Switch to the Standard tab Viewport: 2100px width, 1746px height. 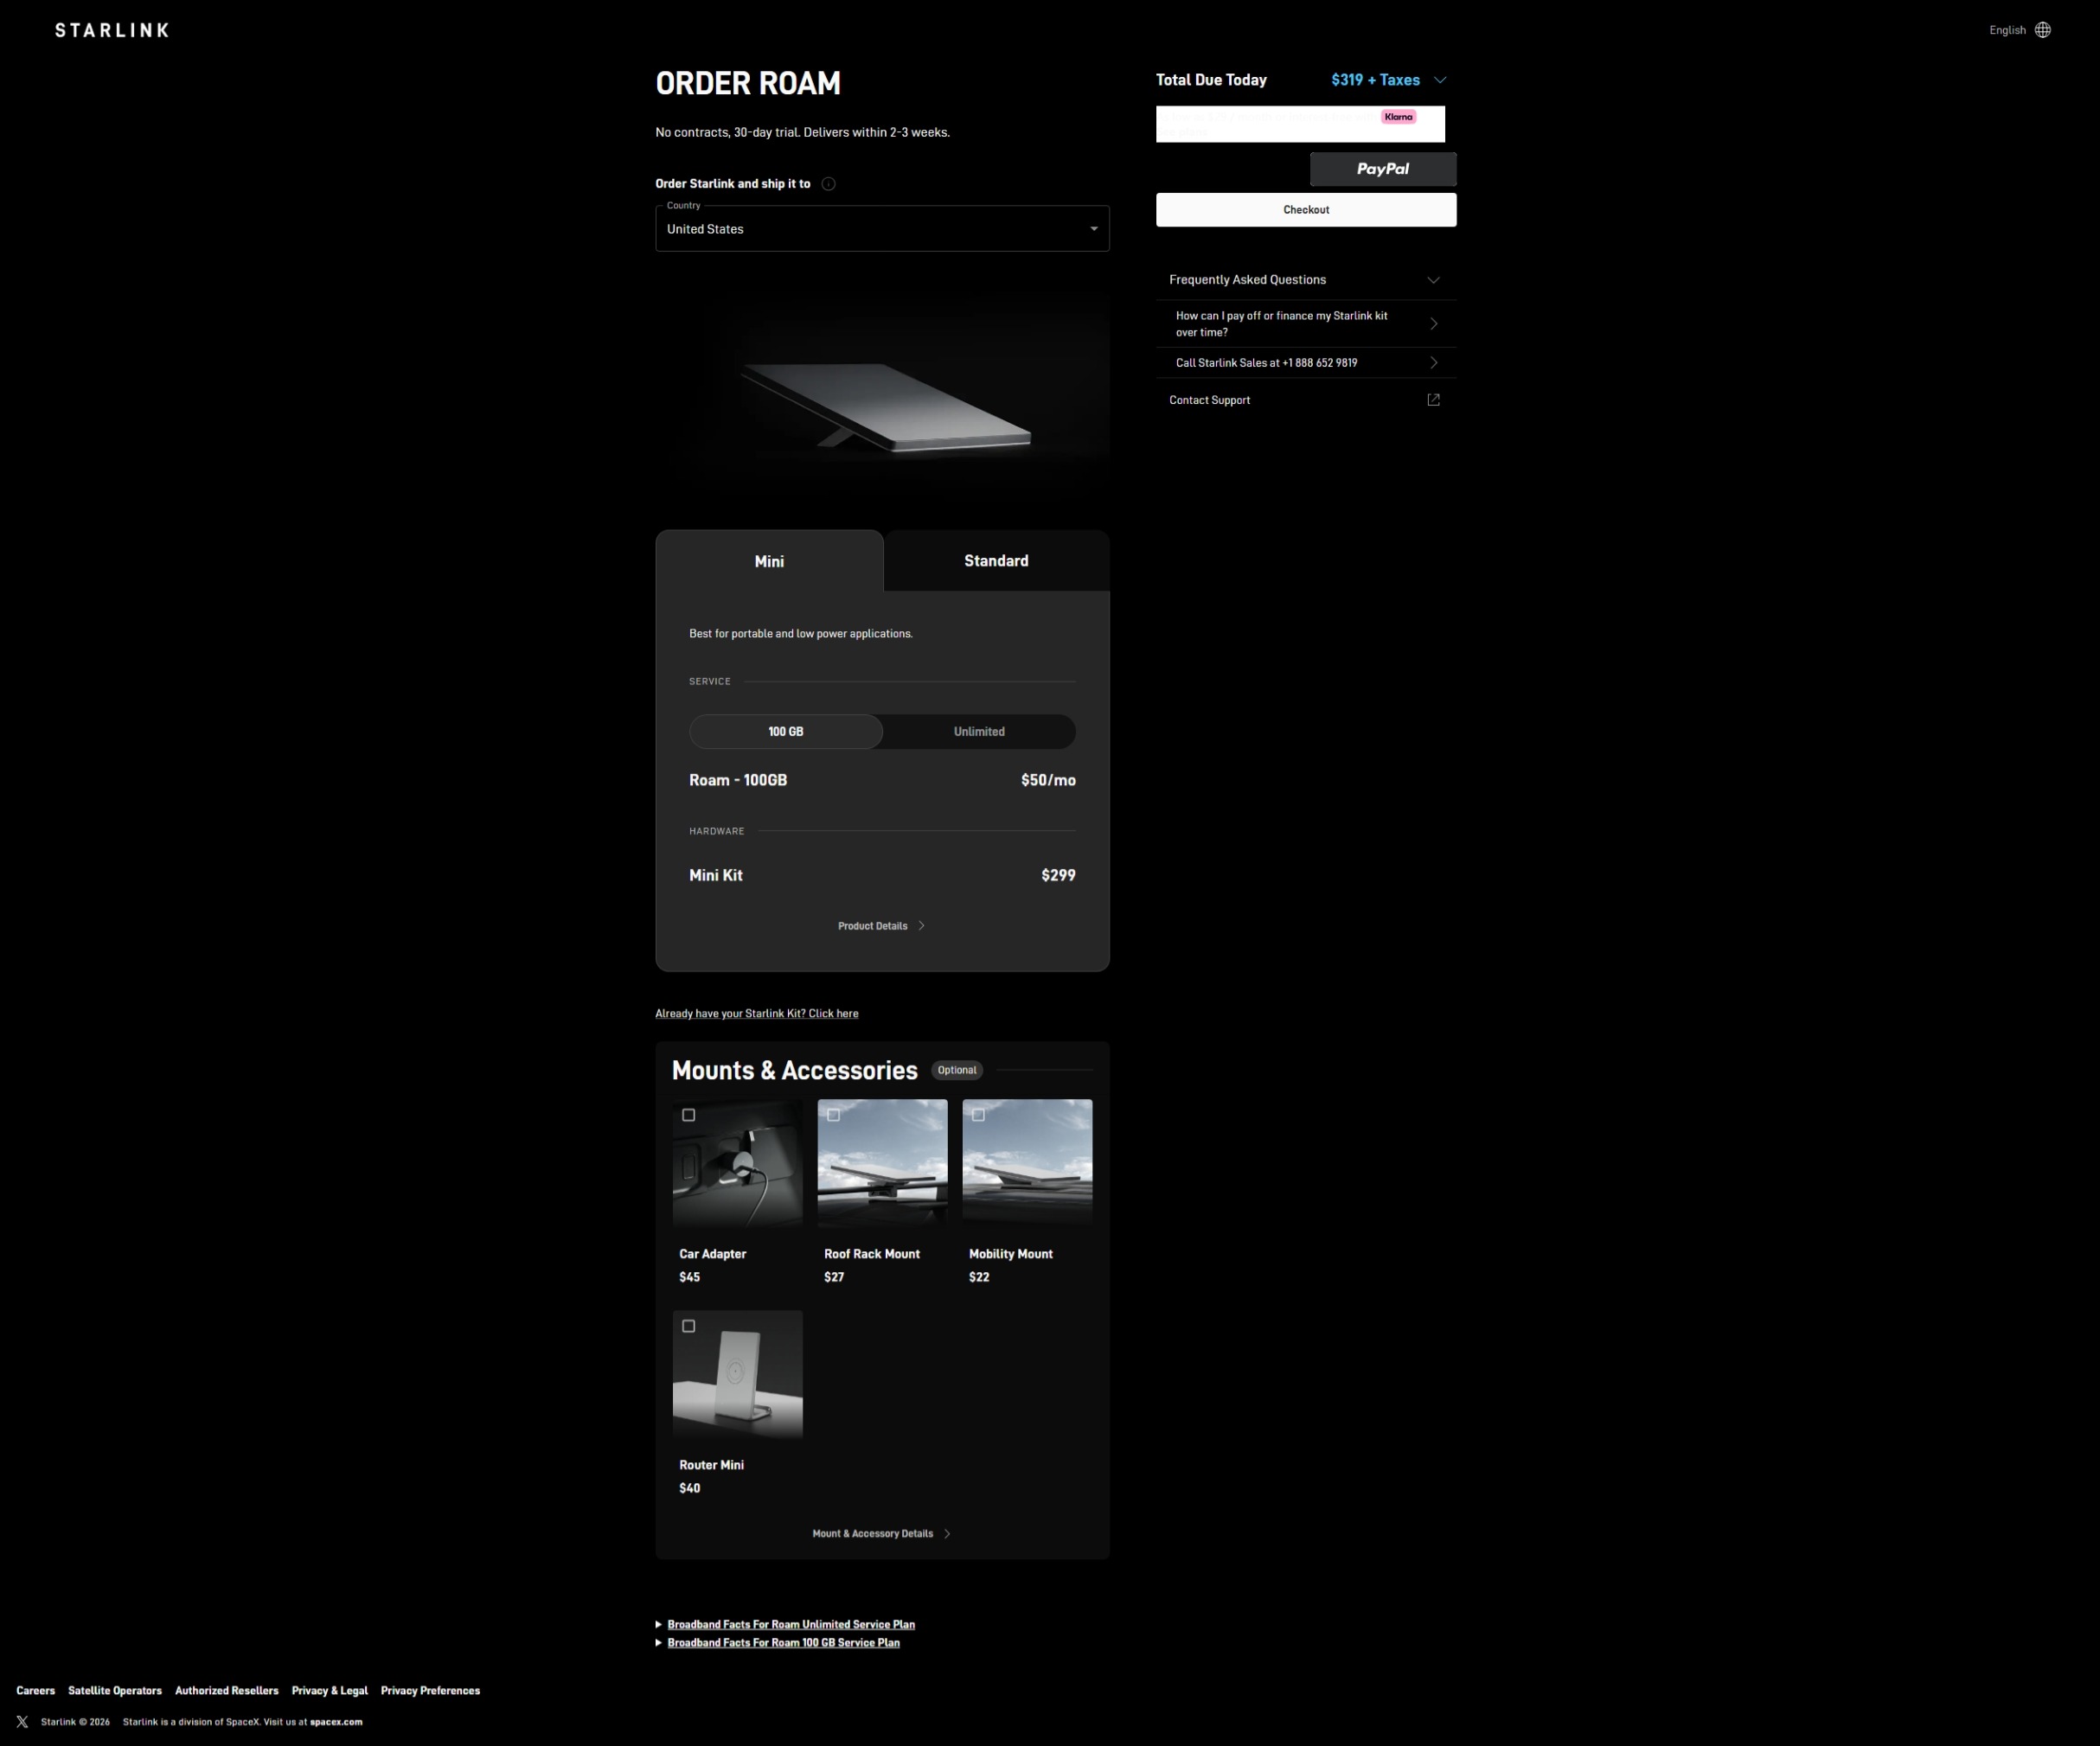coord(996,561)
